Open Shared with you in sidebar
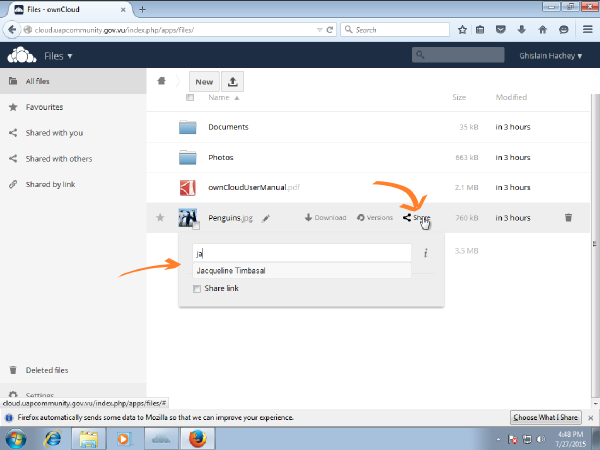The height and width of the screenshot is (450, 600). pyautogui.click(x=73, y=133)
